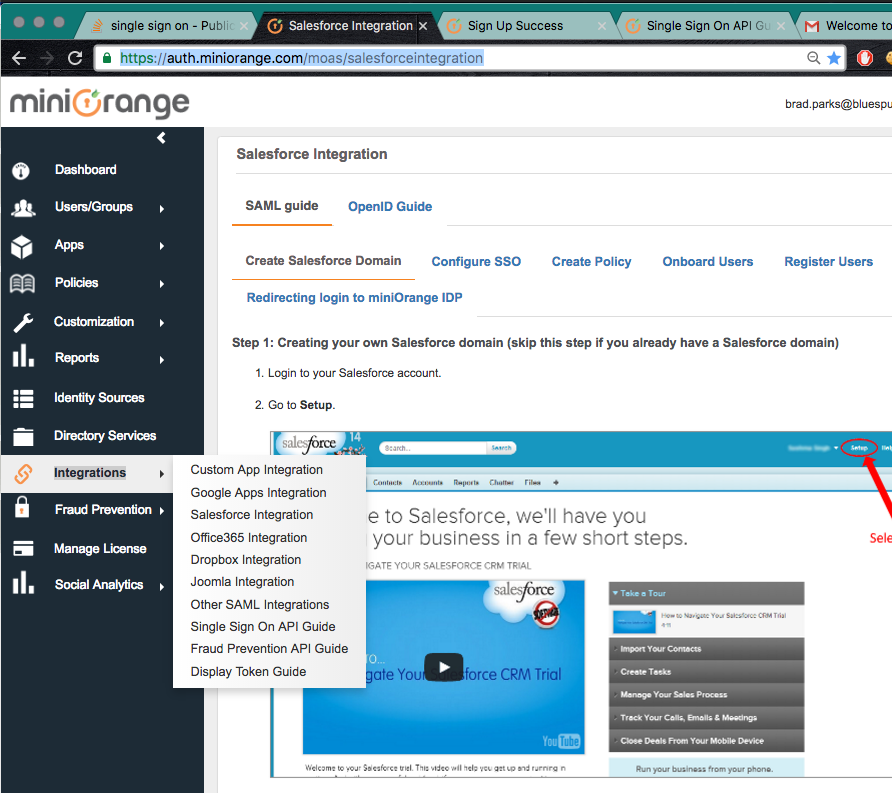
Task: Switch to the OpenID Guide tab
Action: (390, 206)
